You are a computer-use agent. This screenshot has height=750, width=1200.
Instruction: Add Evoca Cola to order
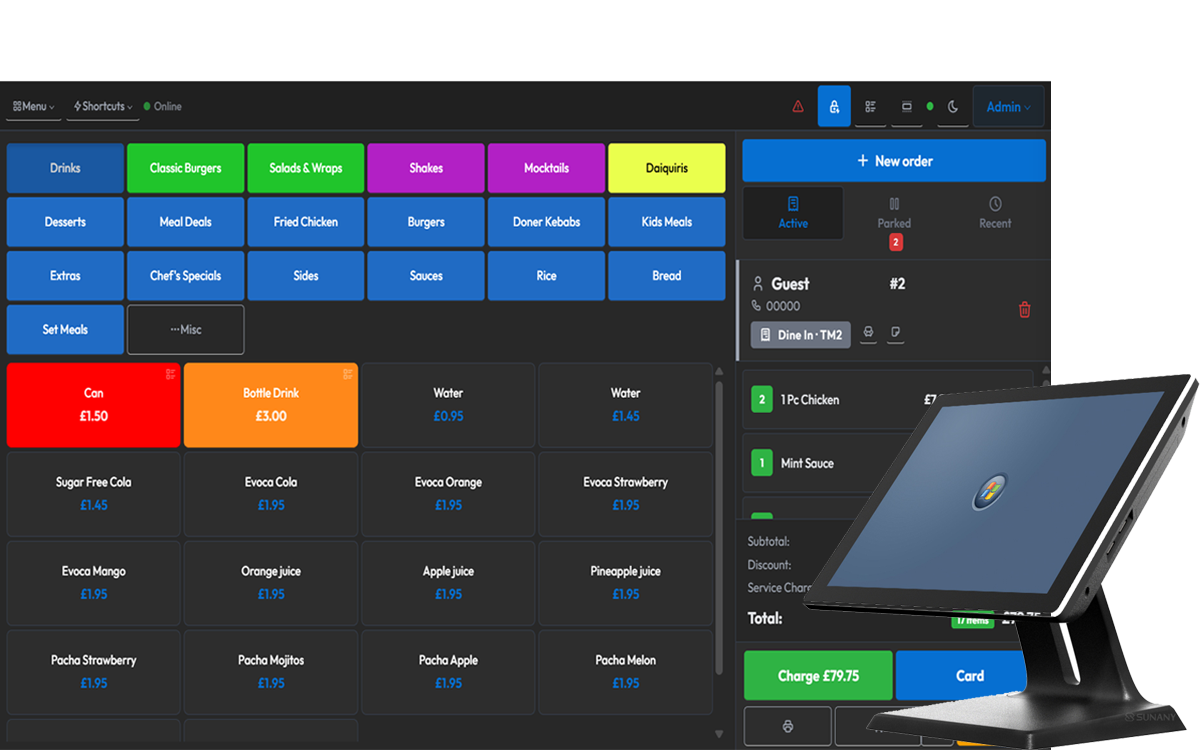(271, 494)
